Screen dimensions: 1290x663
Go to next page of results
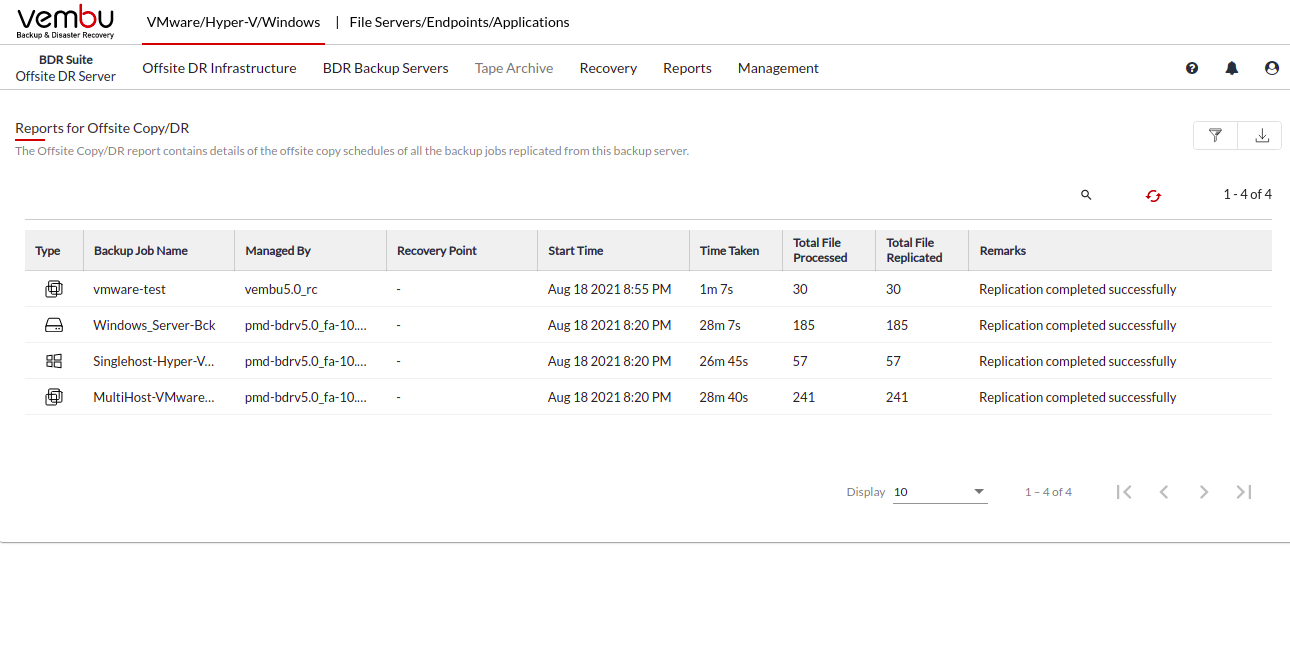coord(1204,492)
